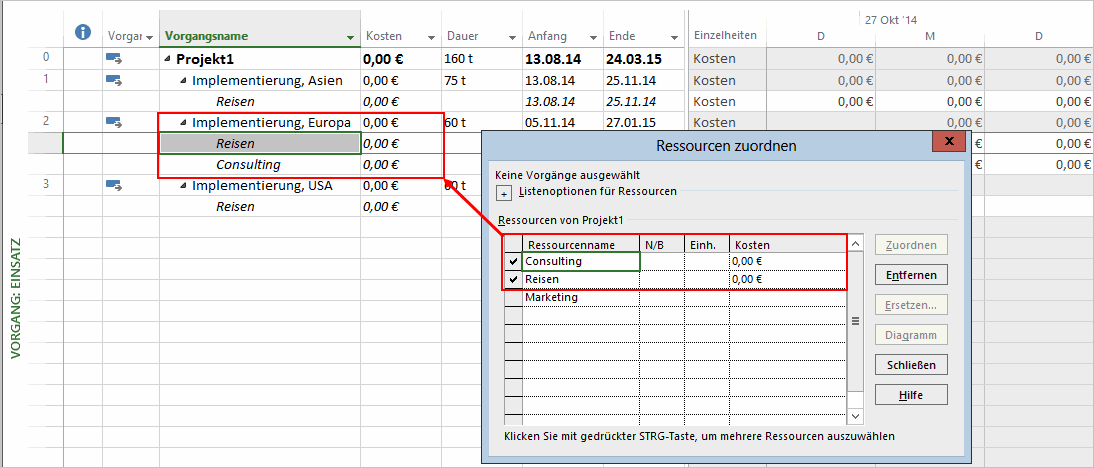The height and width of the screenshot is (468, 1094).
Task: Open the Vorgangsname column filter dropdown
Action: [350, 37]
